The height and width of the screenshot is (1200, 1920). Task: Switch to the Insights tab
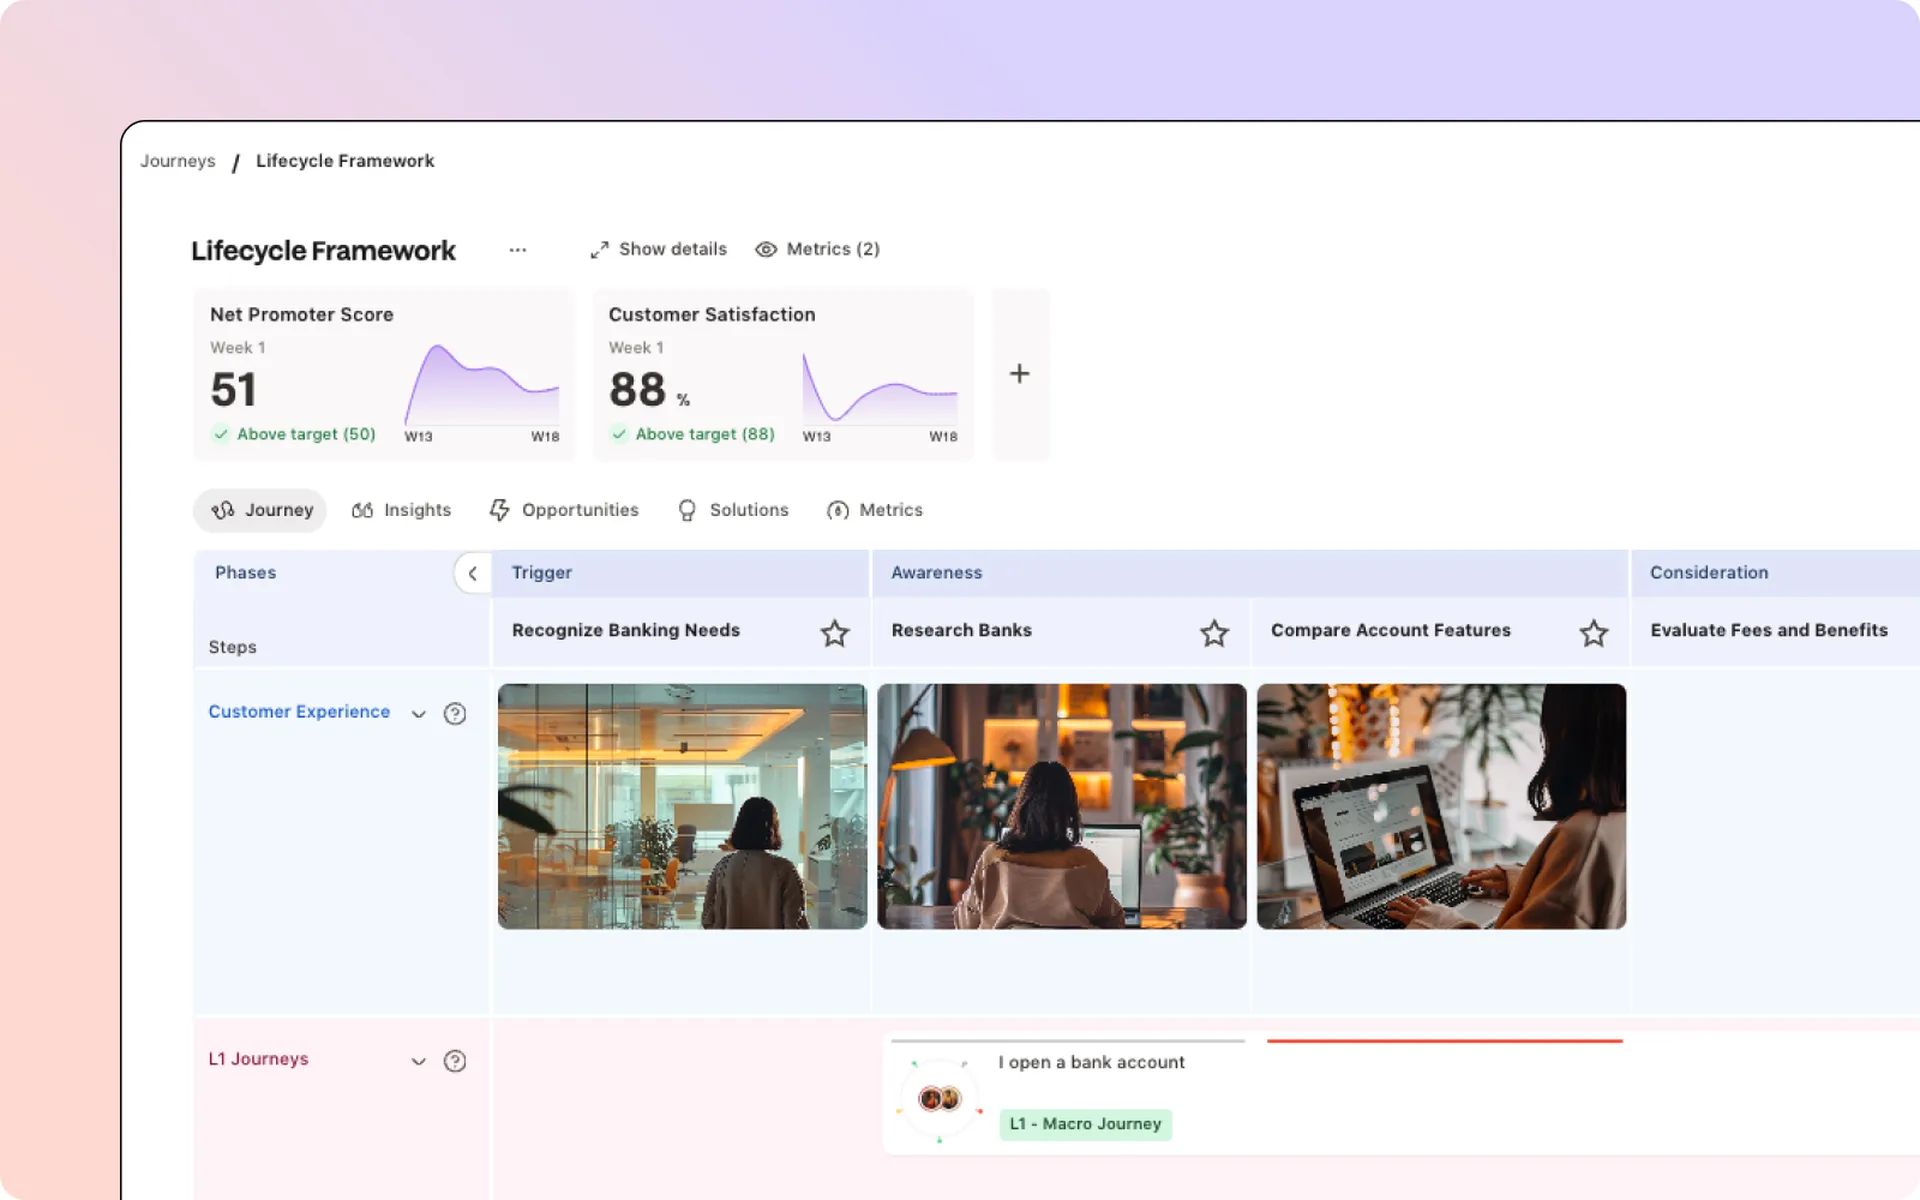pyautogui.click(x=401, y=510)
